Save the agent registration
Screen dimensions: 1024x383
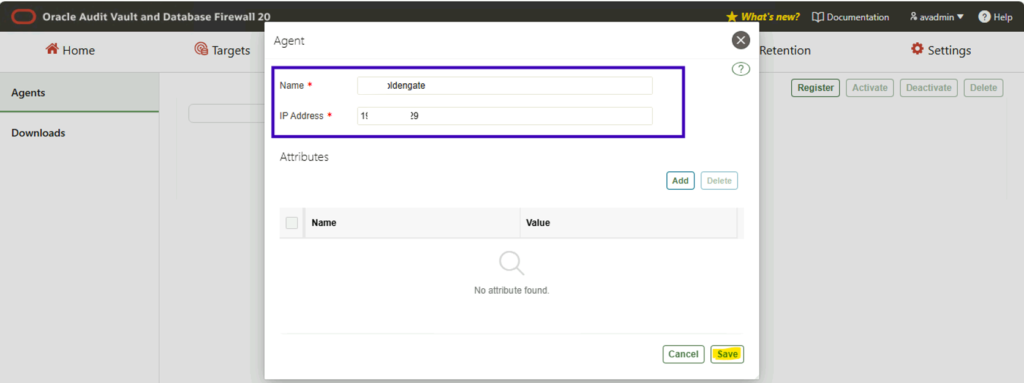tap(727, 354)
